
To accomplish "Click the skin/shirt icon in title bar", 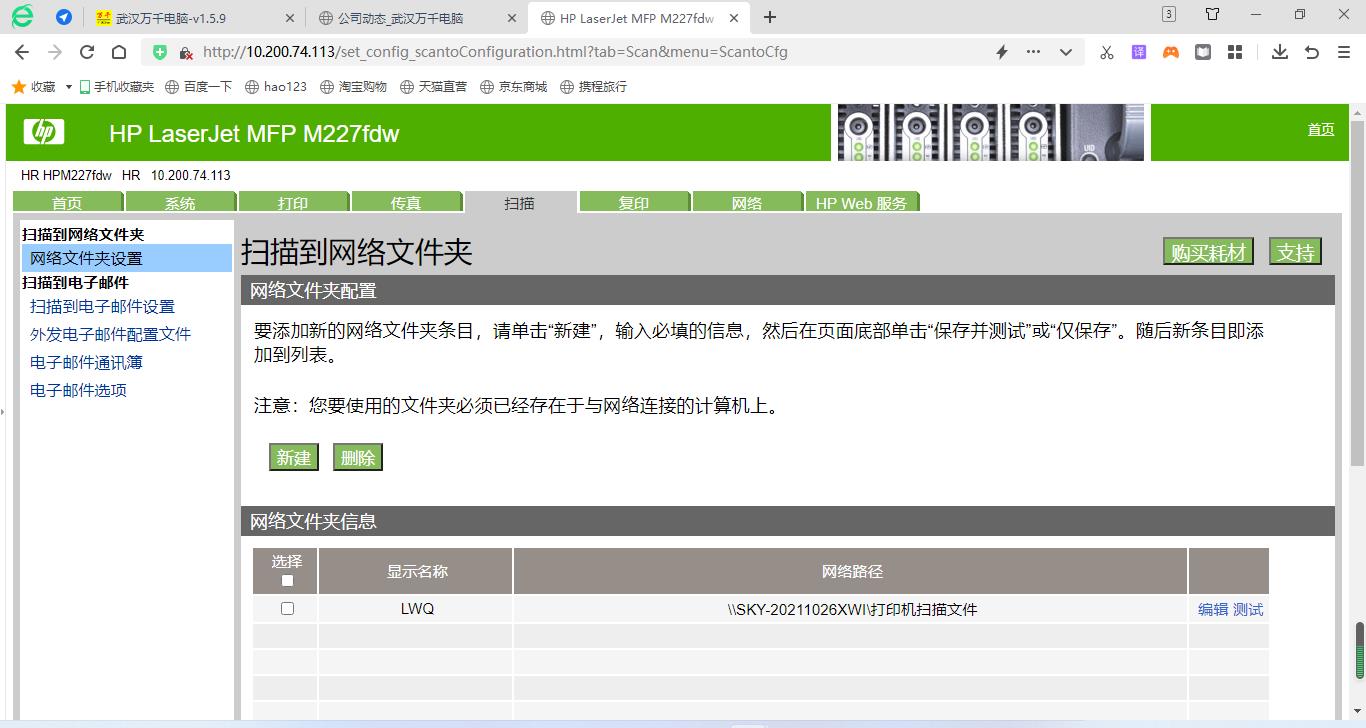I will point(1212,14).
